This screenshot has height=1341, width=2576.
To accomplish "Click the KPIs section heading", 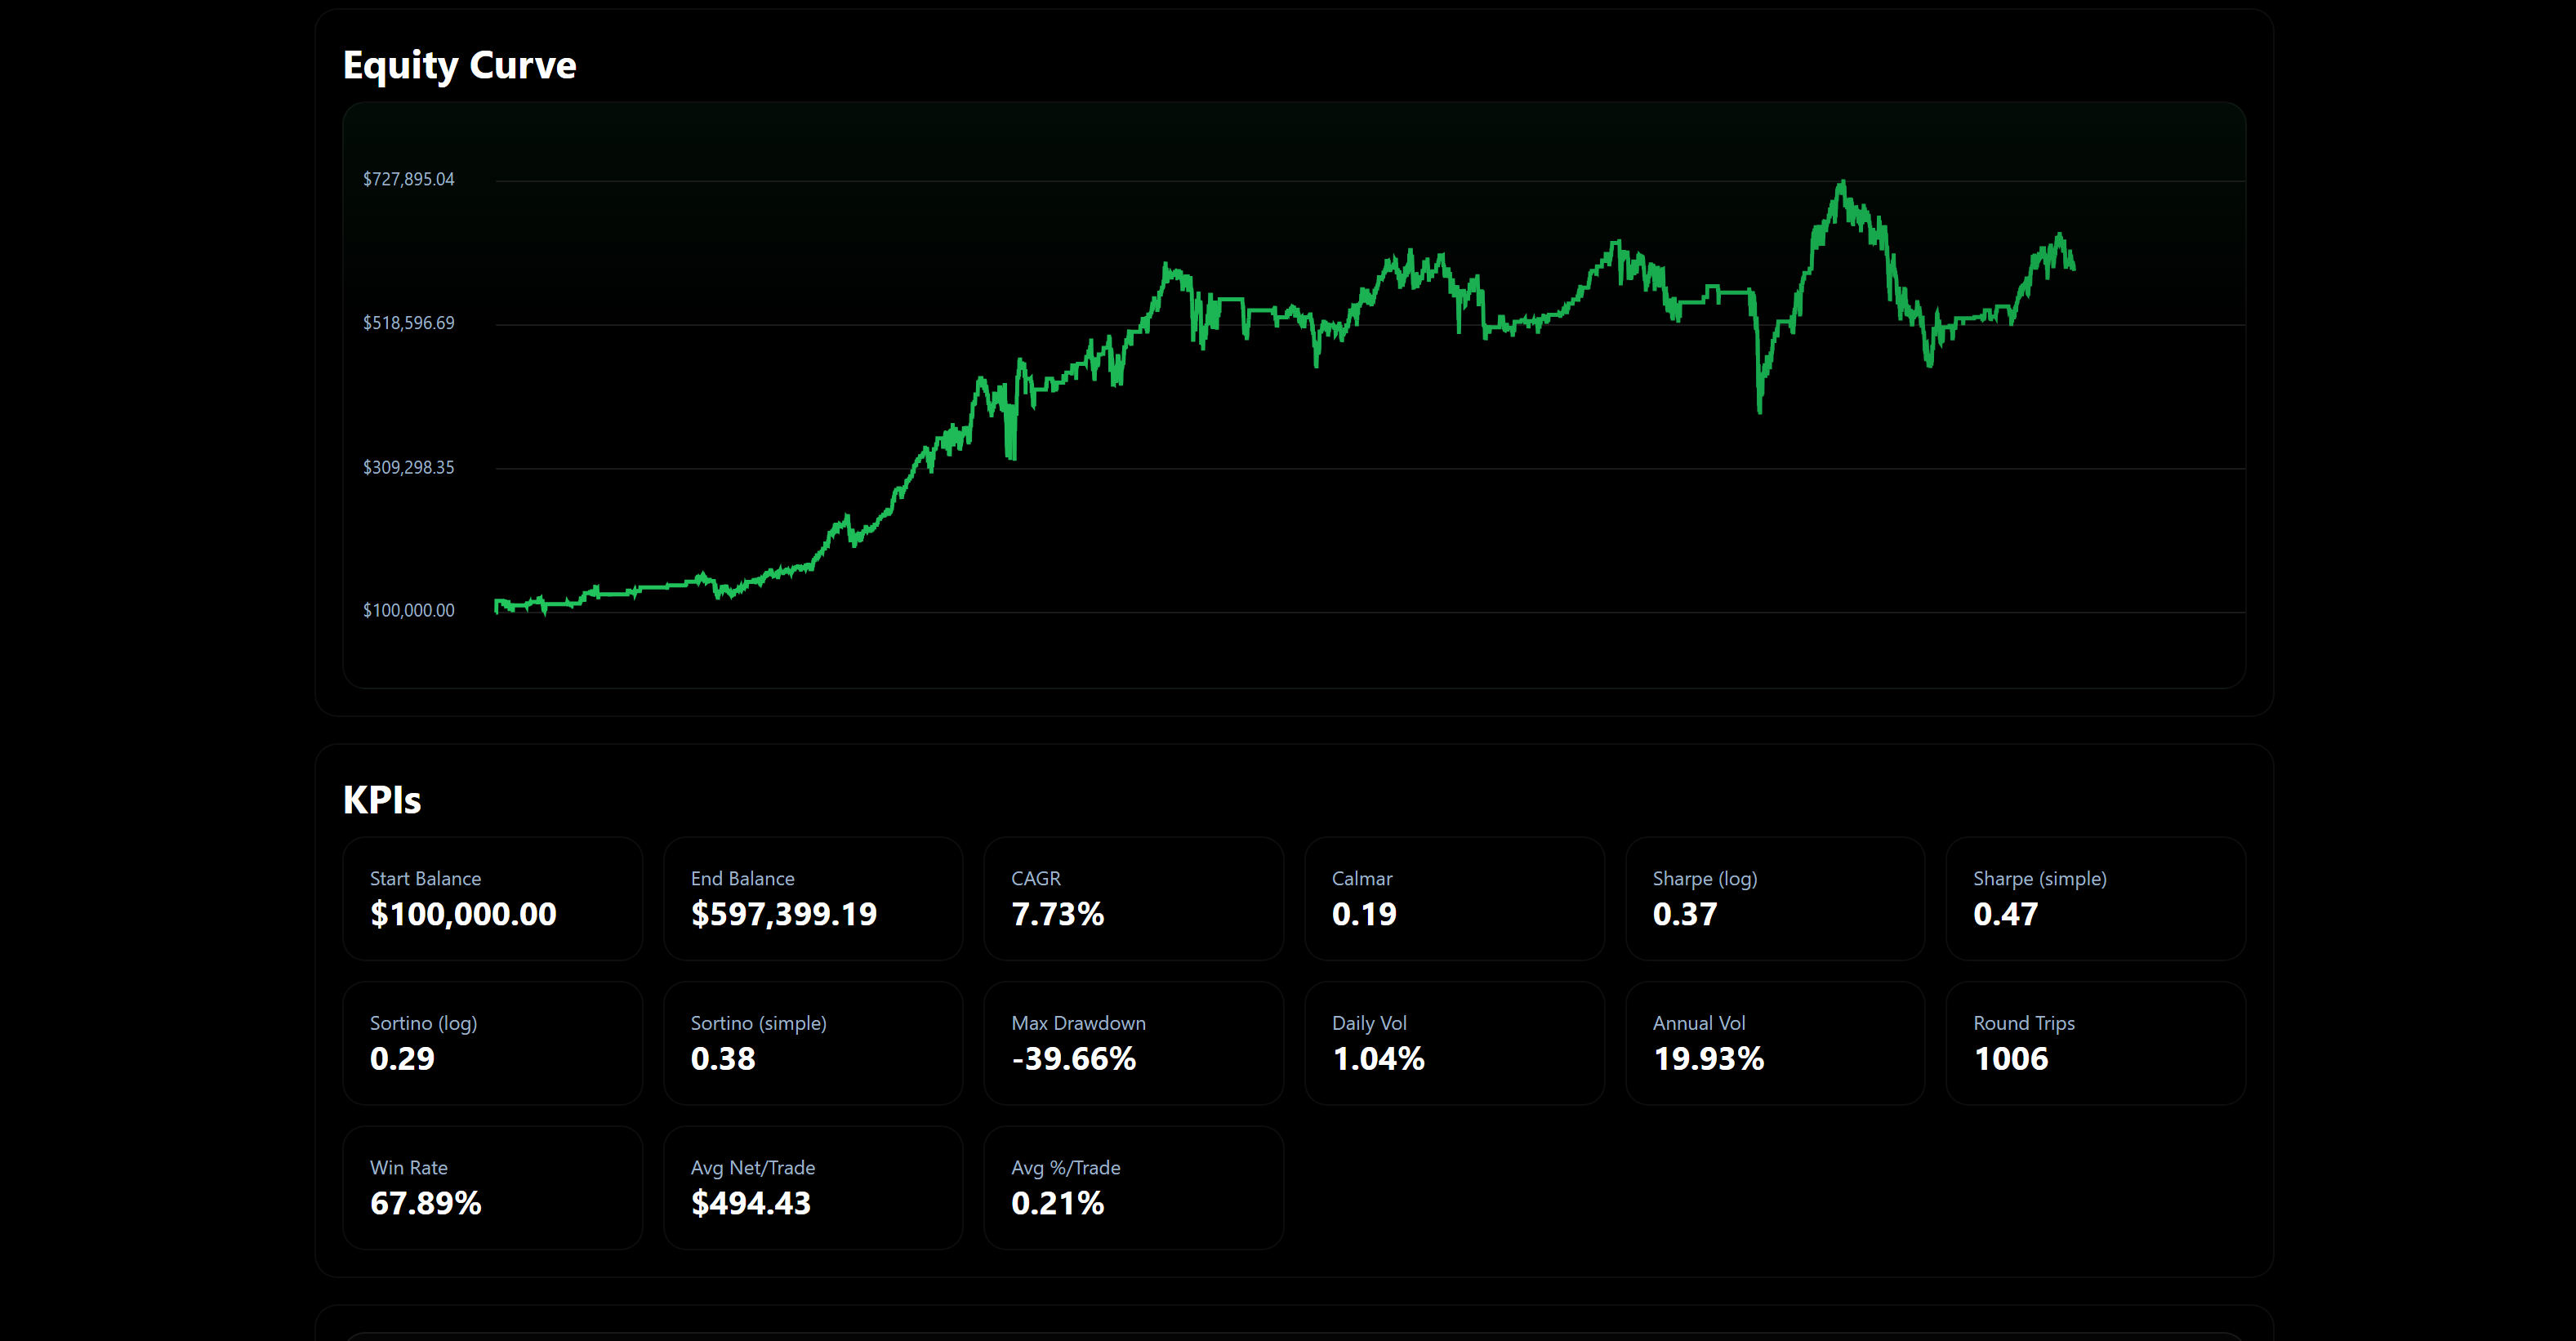I will [x=381, y=800].
